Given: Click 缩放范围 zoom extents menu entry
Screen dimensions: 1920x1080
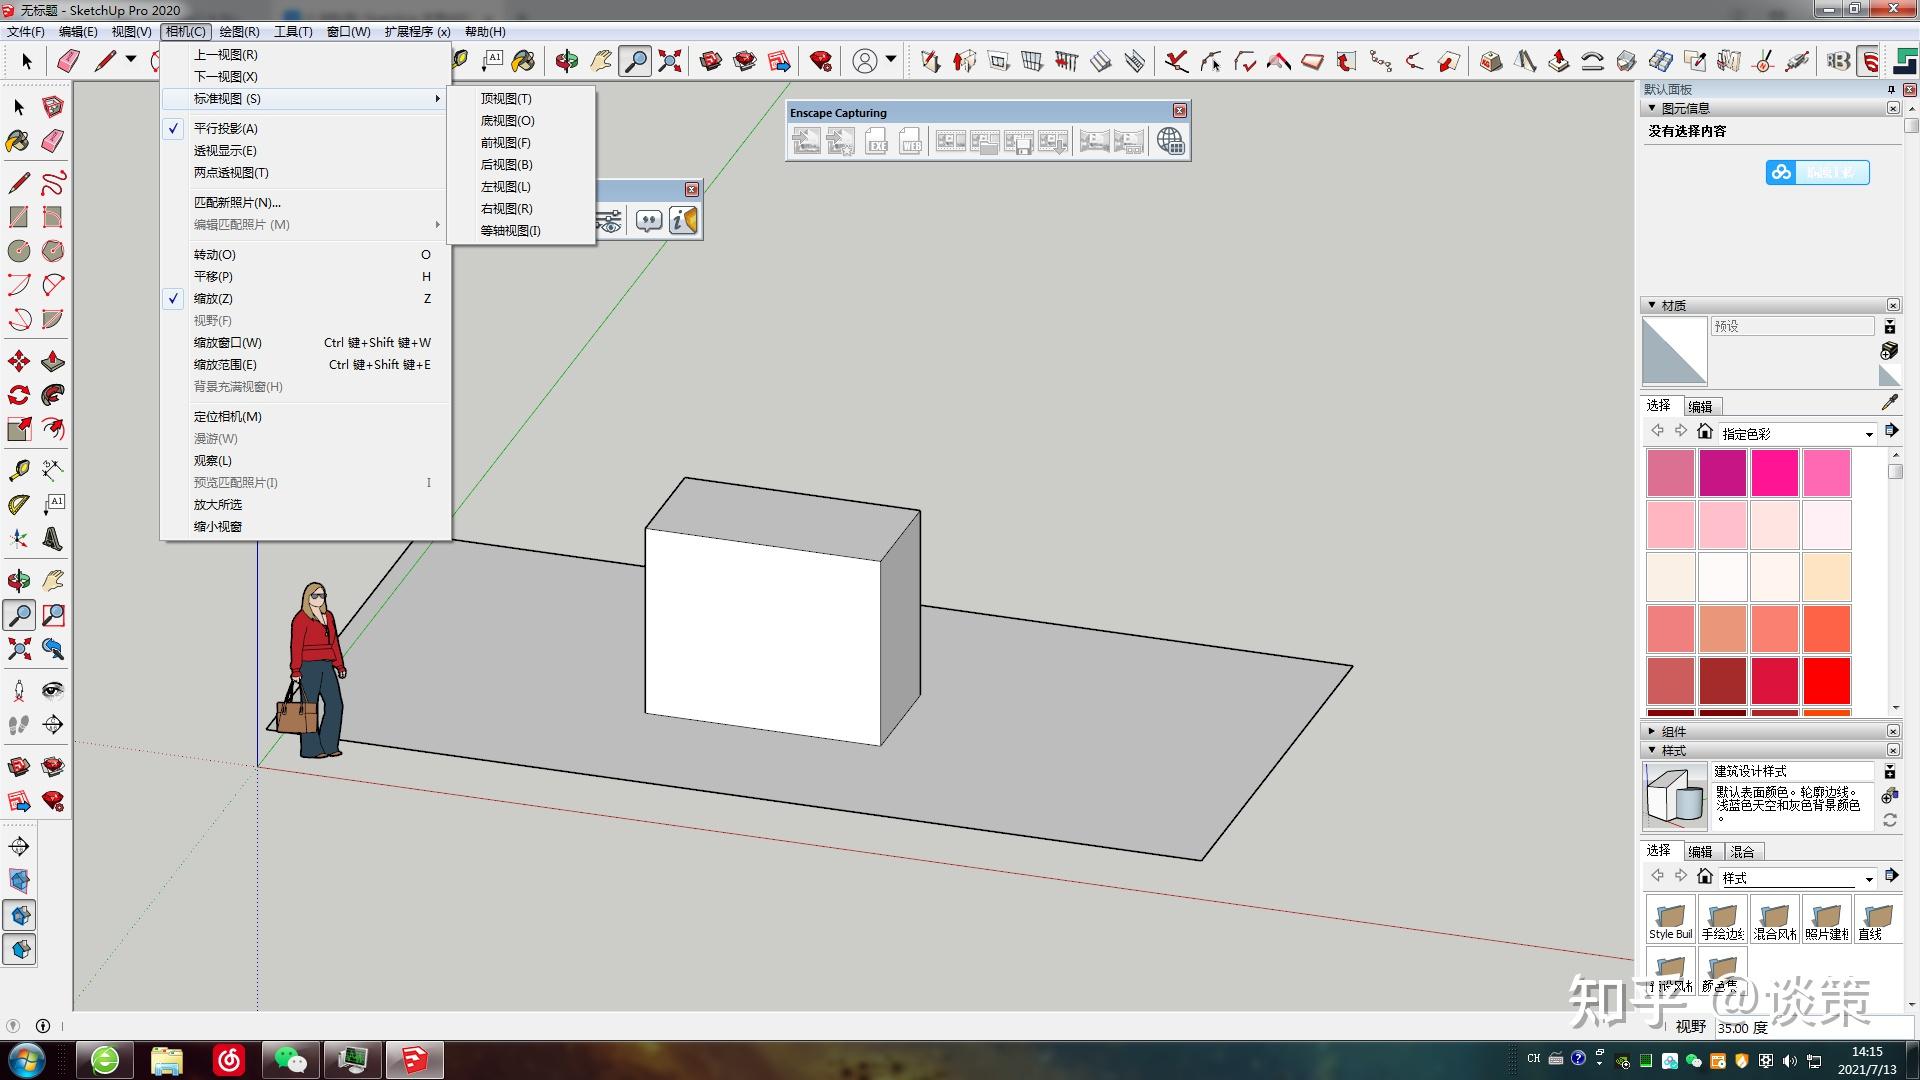Looking at the screenshot, I should 225,364.
